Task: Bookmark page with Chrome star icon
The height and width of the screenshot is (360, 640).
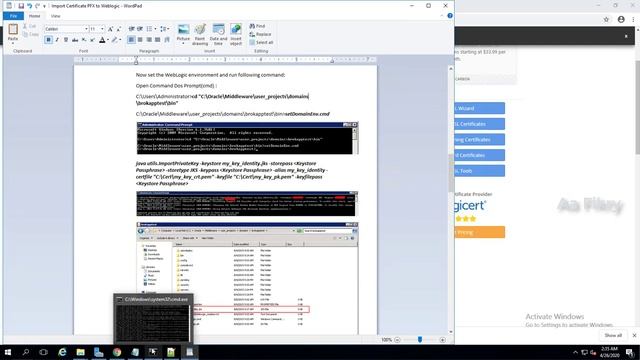Action: point(606,19)
